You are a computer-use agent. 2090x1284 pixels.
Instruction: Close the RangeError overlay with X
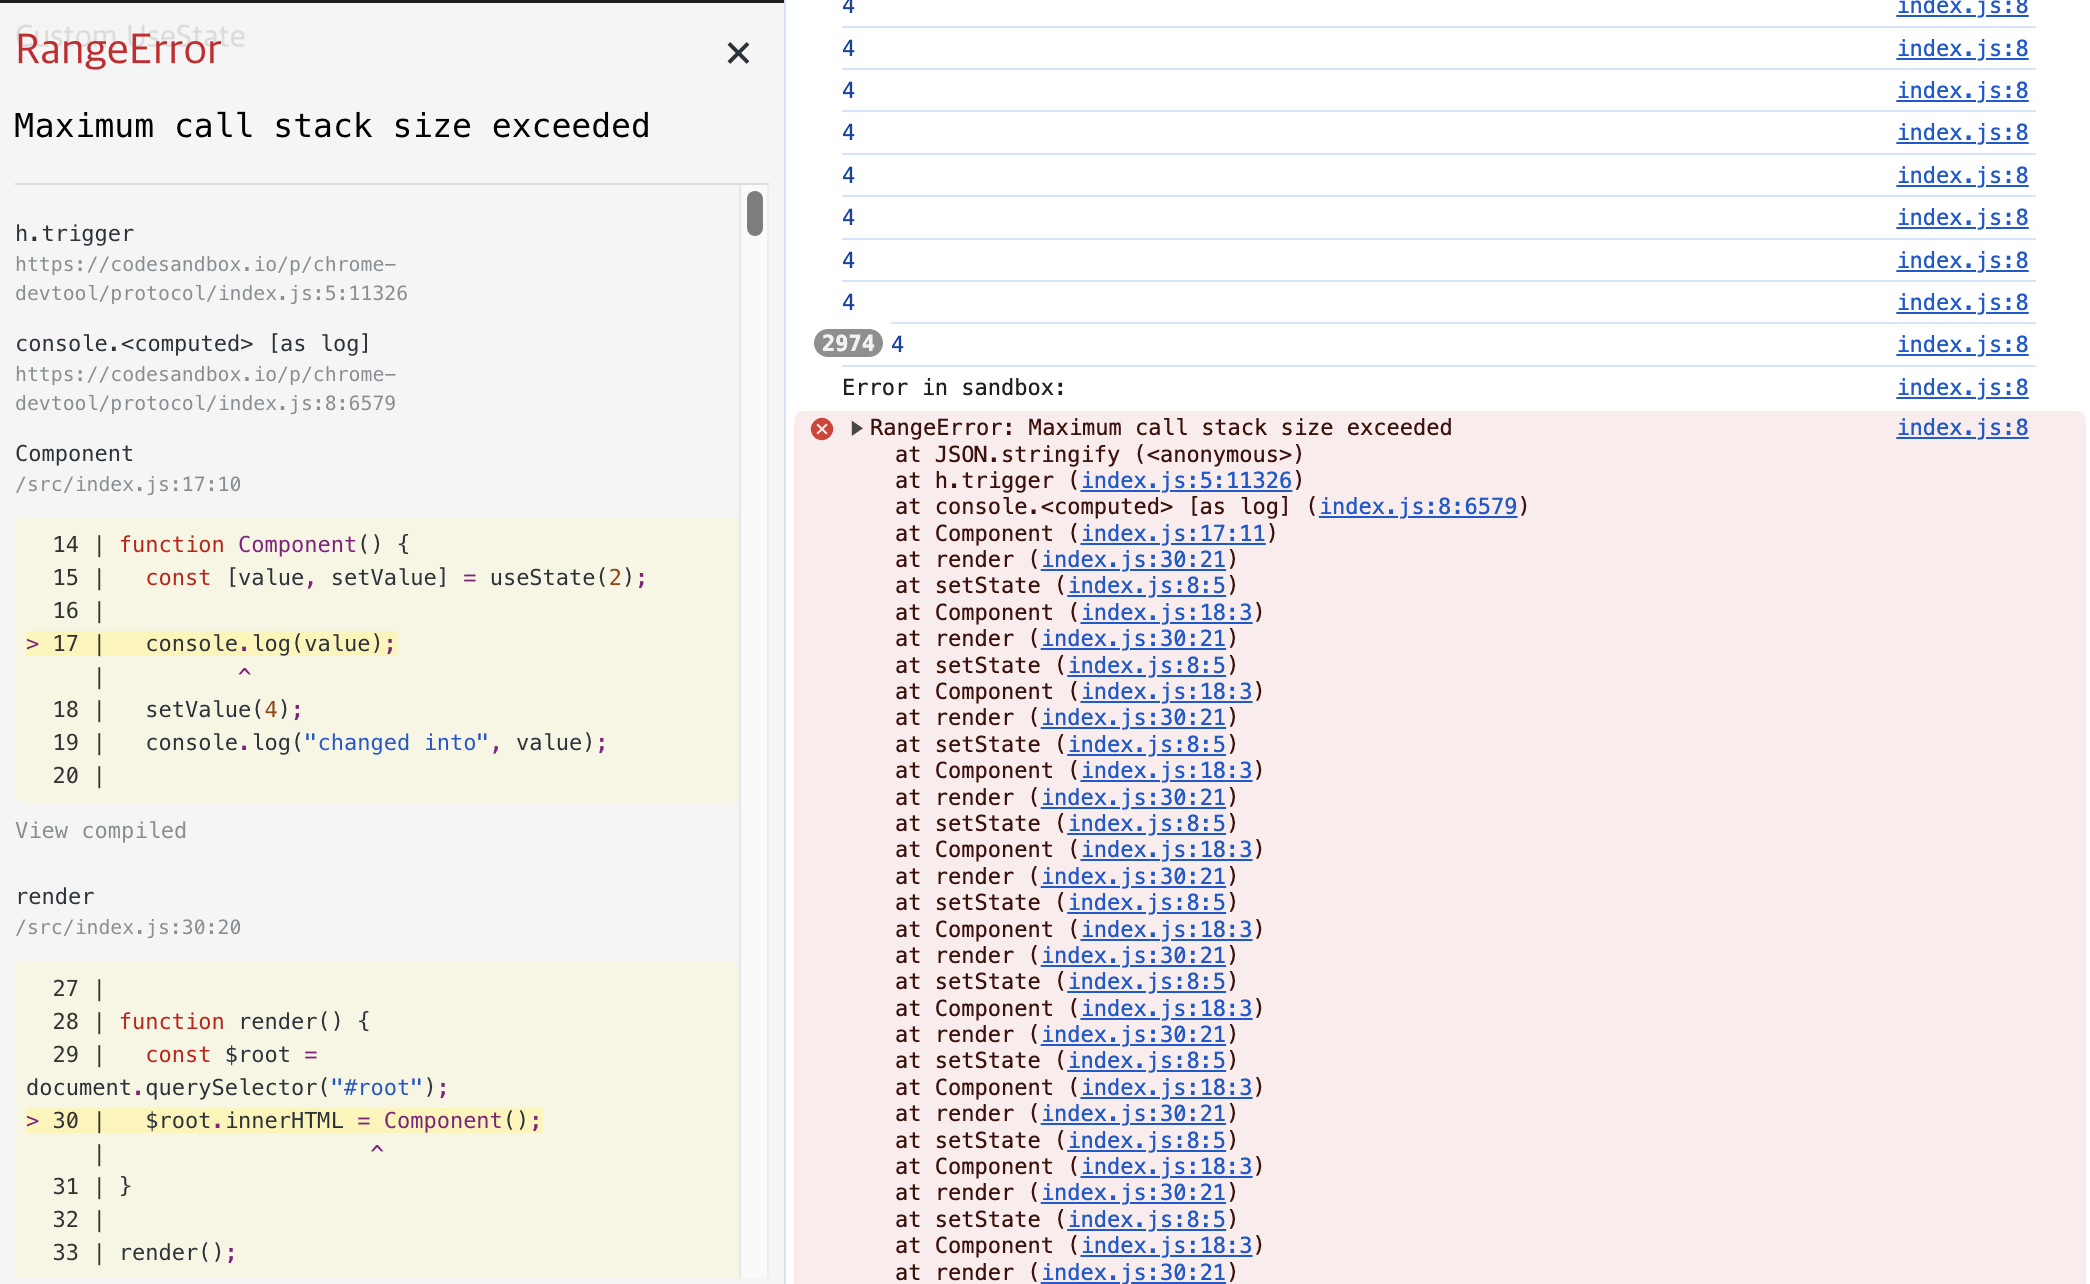click(738, 53)
